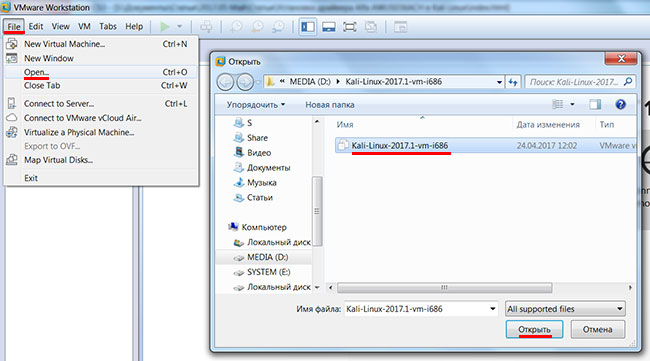Choose Map Virtual Disks menu entry

click(x=100, y=160)
